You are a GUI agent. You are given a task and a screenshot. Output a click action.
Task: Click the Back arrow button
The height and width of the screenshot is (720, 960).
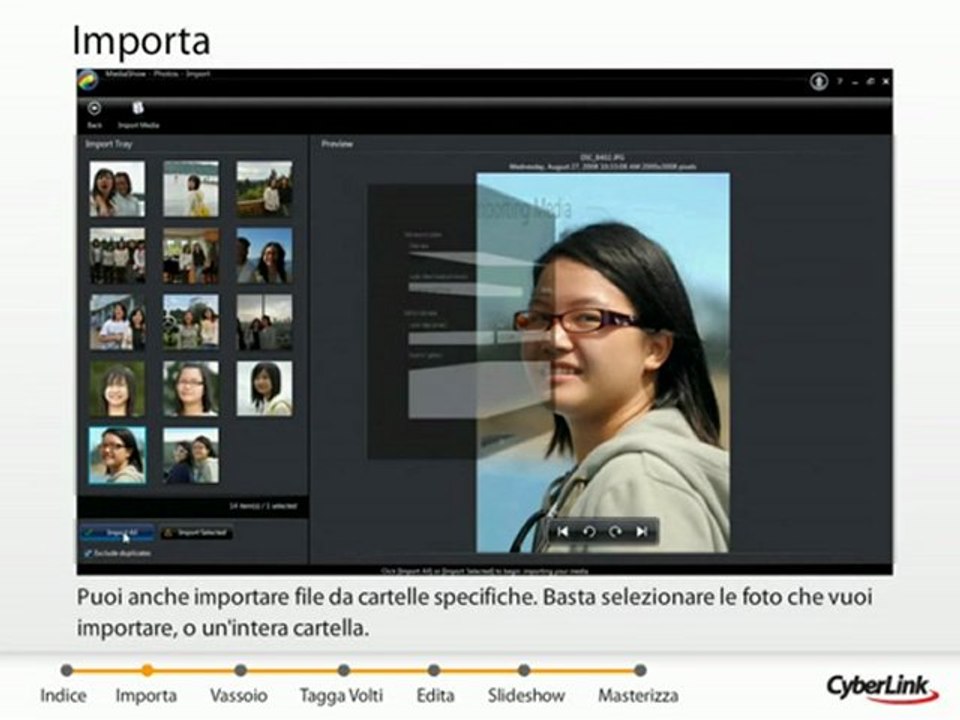coord(94,114)
